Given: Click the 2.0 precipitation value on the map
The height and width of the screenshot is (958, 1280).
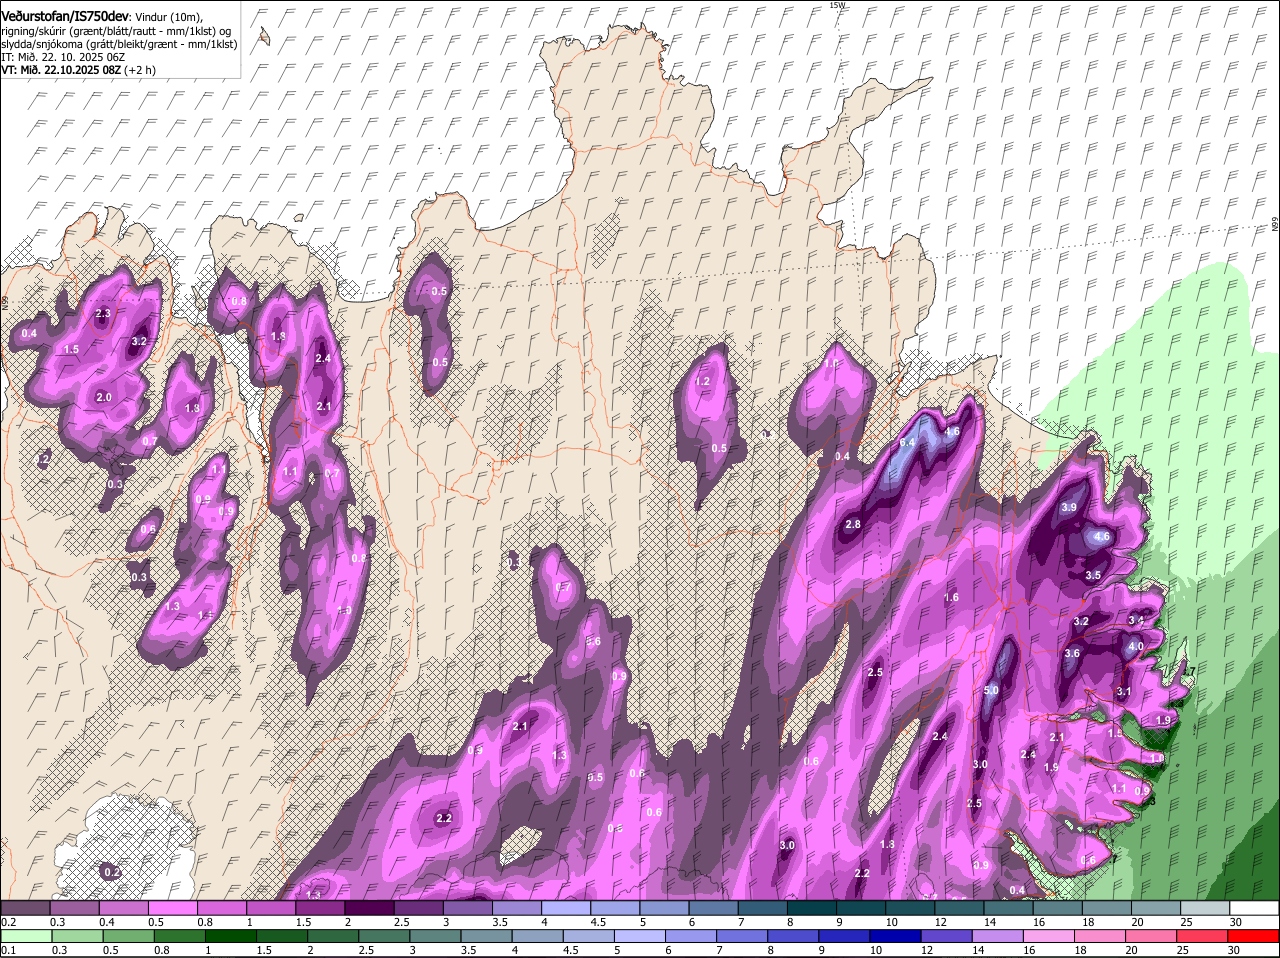Looking at the screenshot, I should click(x=104, y=398).
